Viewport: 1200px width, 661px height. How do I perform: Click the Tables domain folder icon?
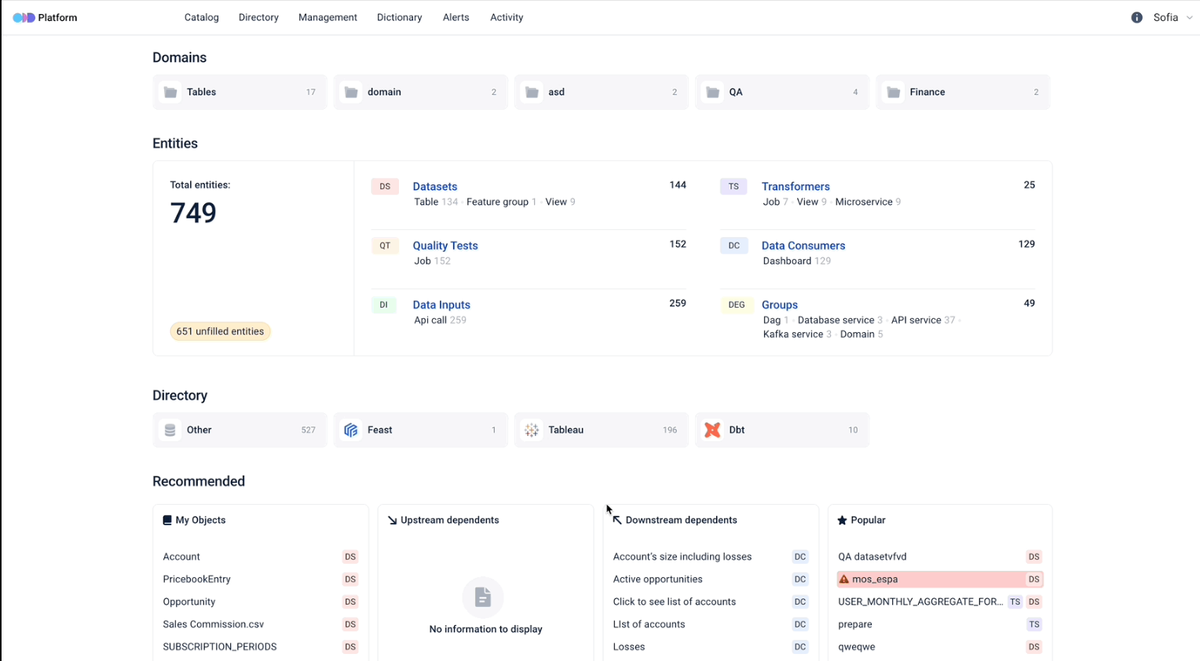(x=171, y=92)
